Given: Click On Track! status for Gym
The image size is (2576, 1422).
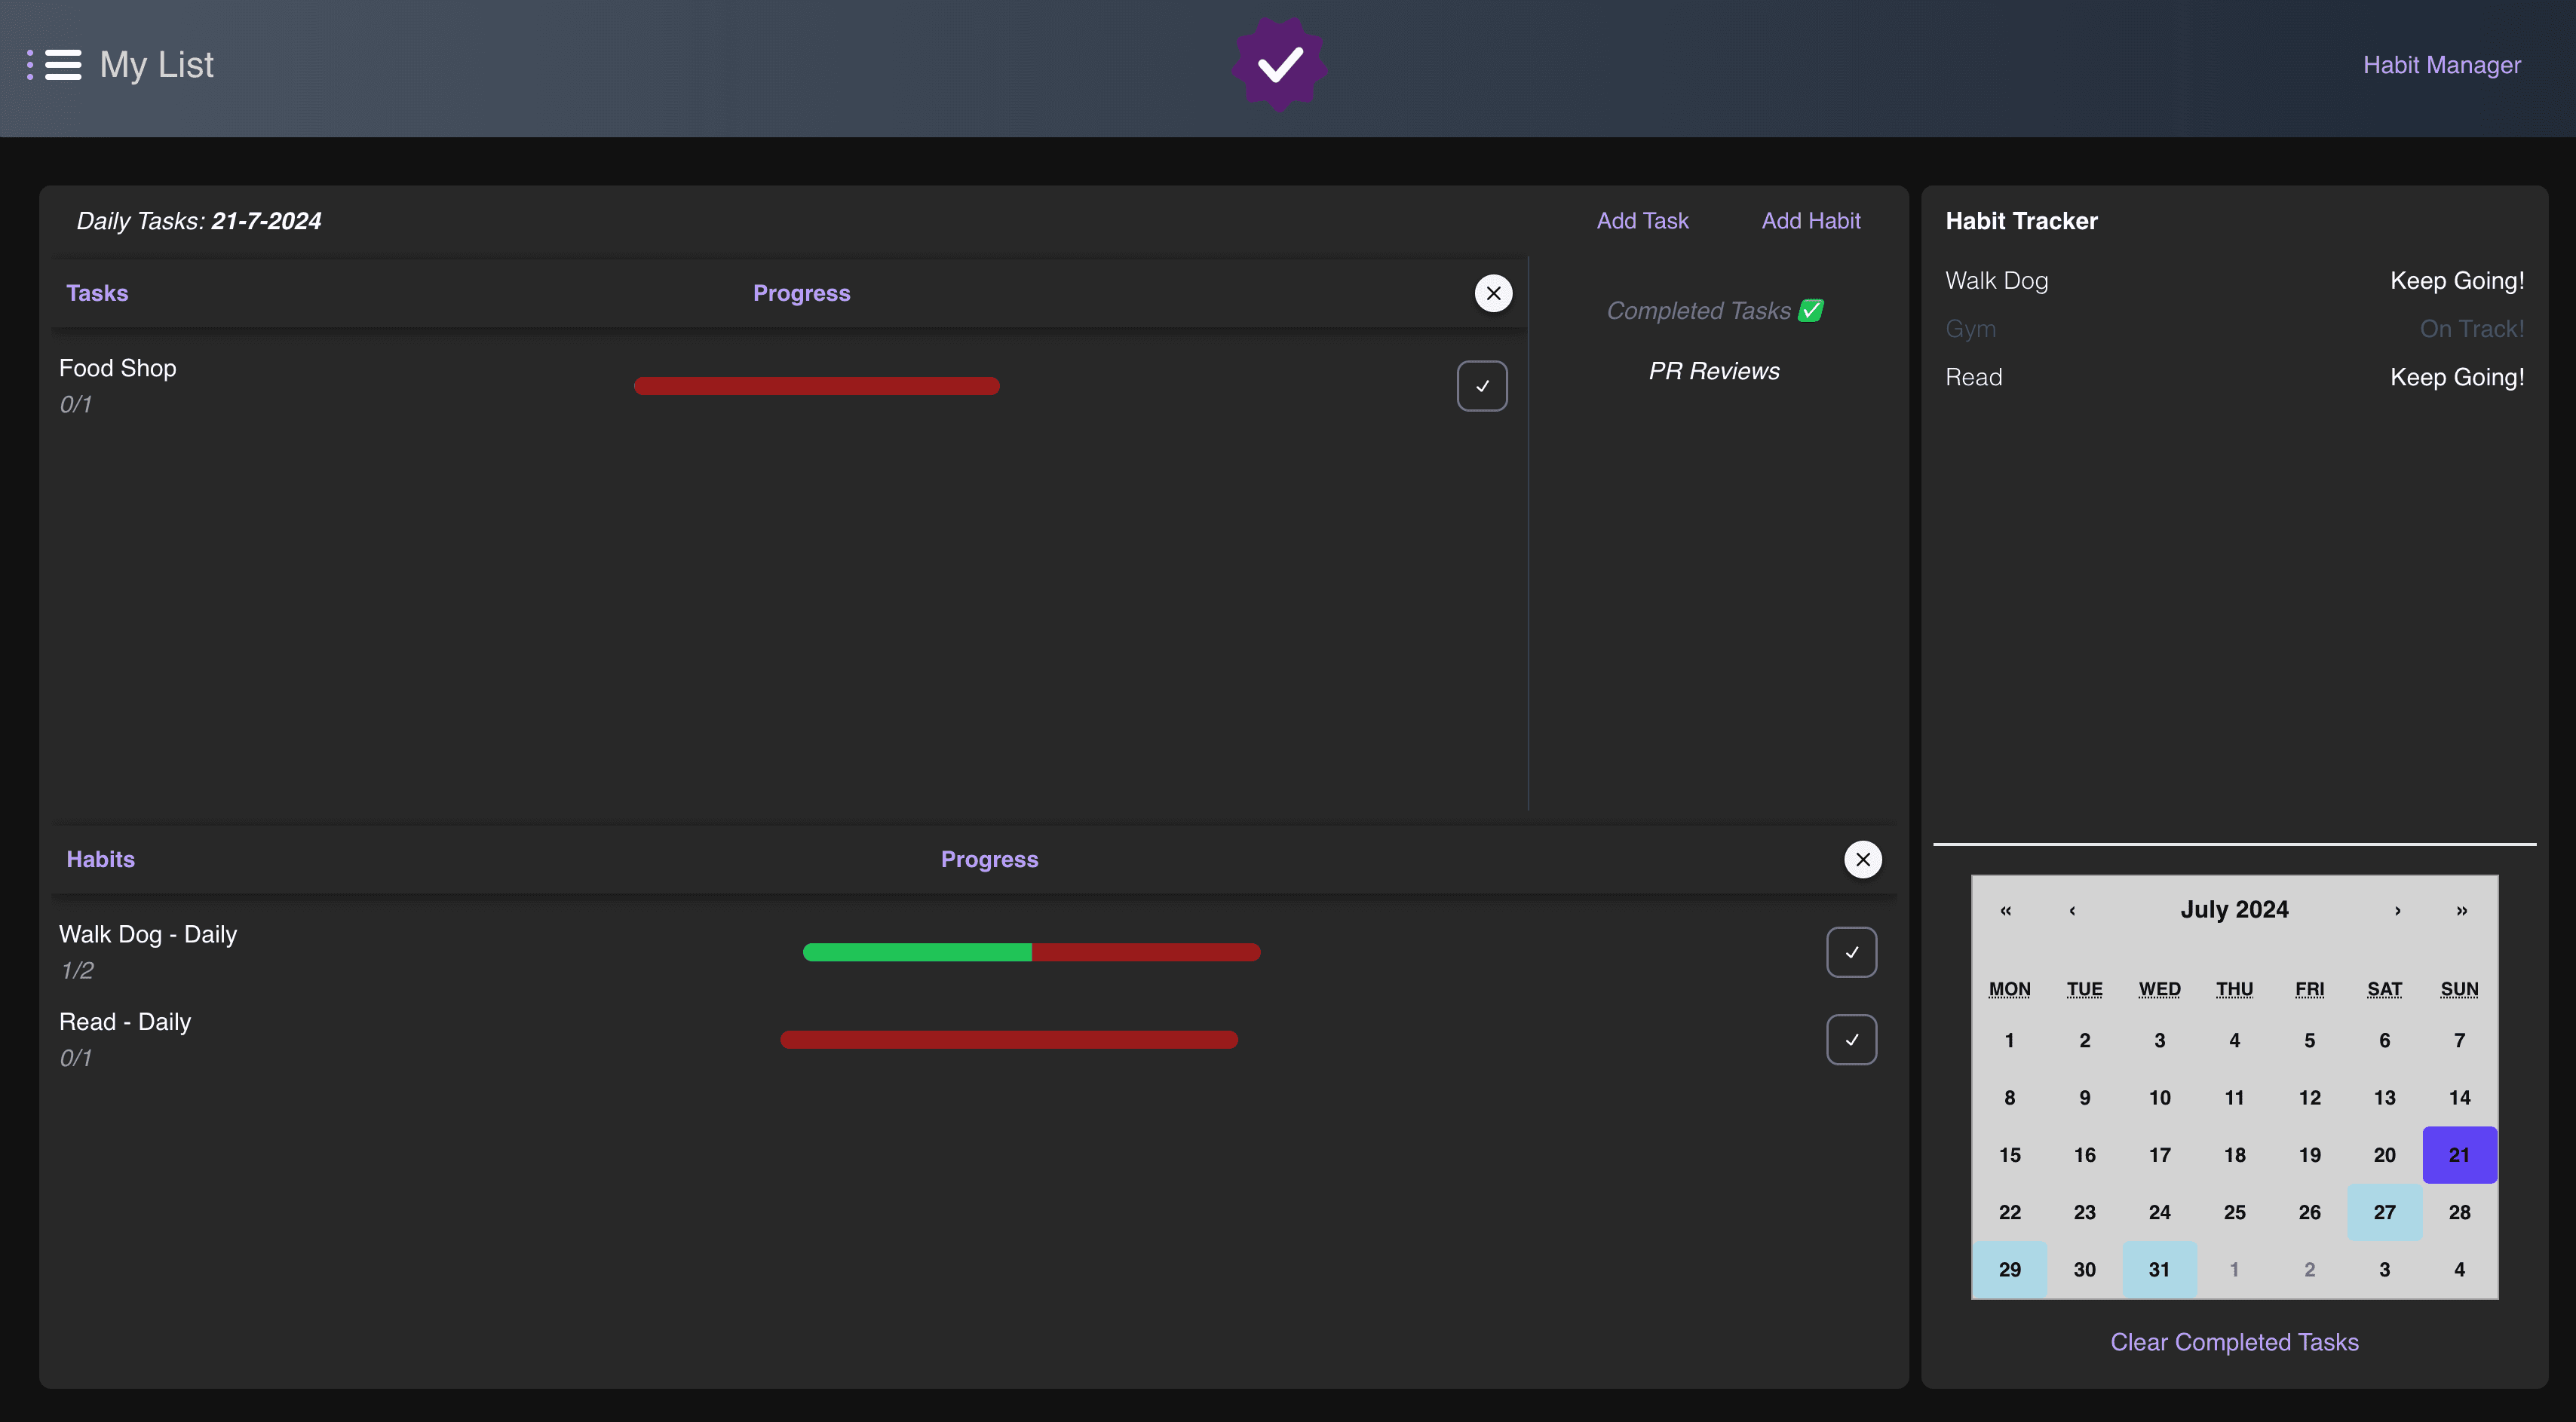Looking at the screenshot, I should (2471, 329).
